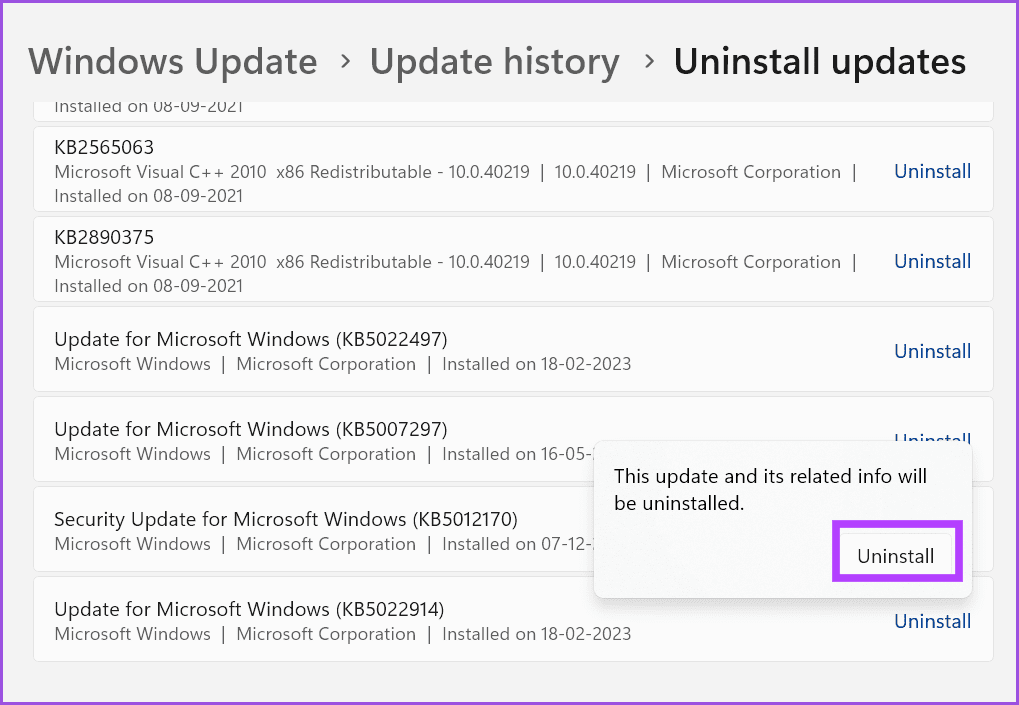Uninstall the KB5022914 Windows update
Image resolution: width=1019 pixels, height=705 pixels.
(x=932, y=622)
